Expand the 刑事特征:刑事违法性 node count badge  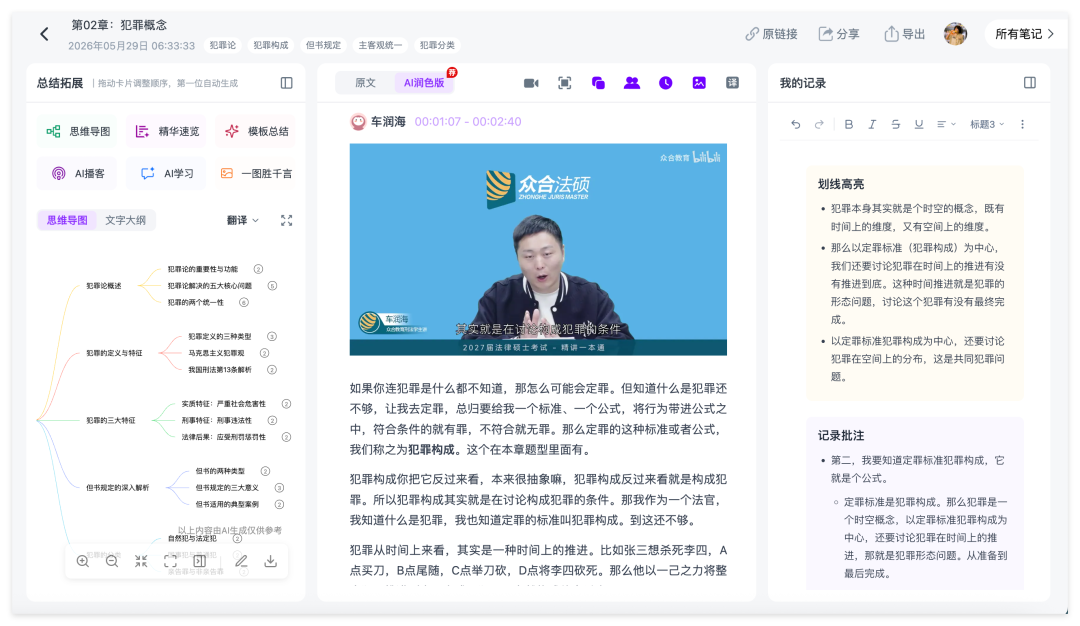[272, 421]
